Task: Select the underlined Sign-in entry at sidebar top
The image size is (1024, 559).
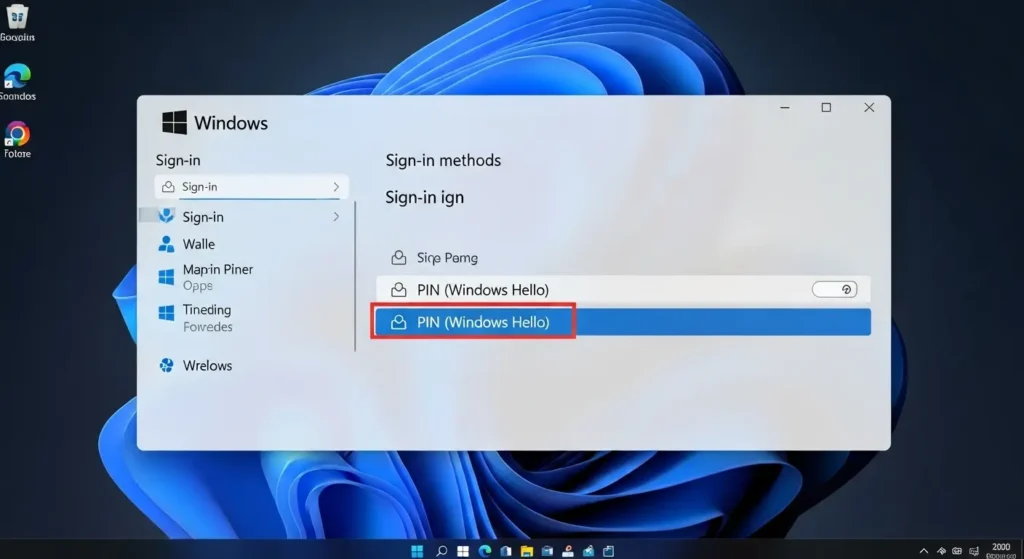Action: [x=251, y=187]
